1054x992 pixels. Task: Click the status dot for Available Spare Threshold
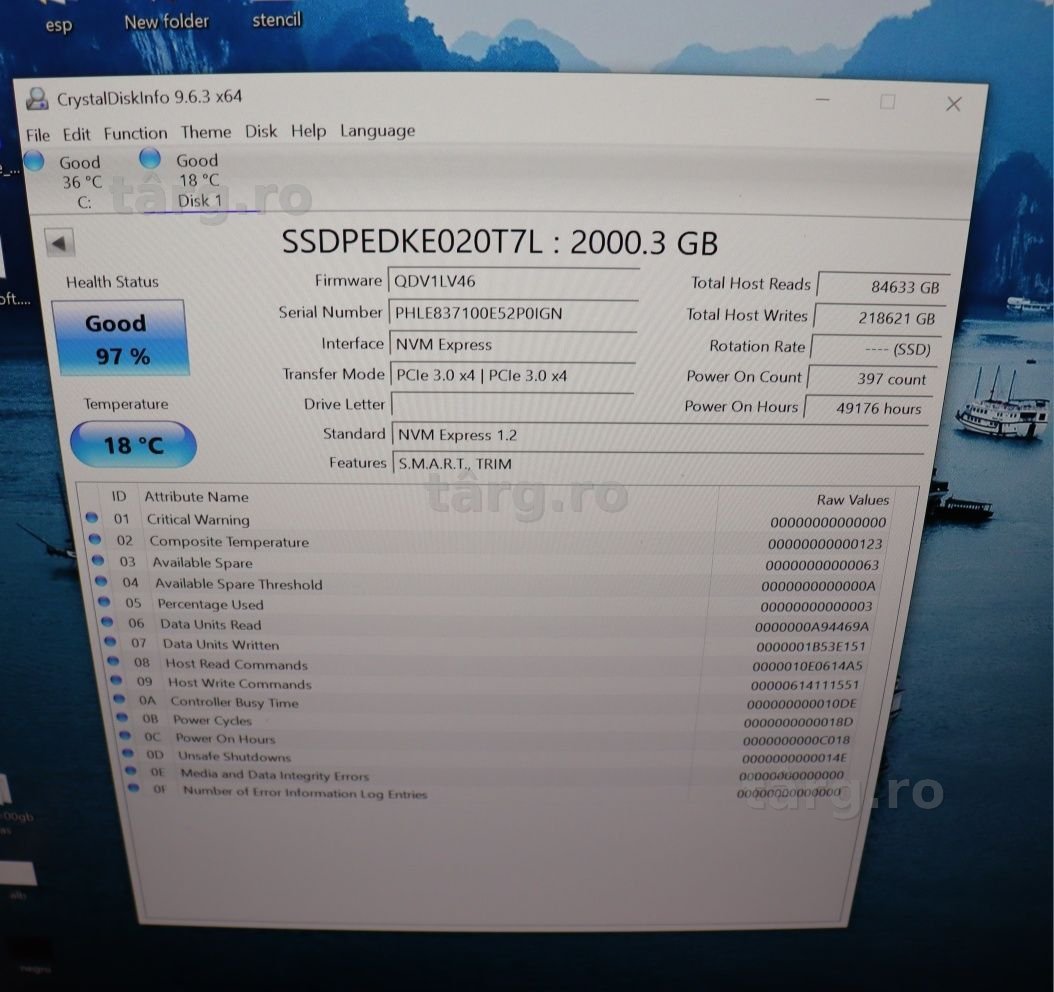101,581
